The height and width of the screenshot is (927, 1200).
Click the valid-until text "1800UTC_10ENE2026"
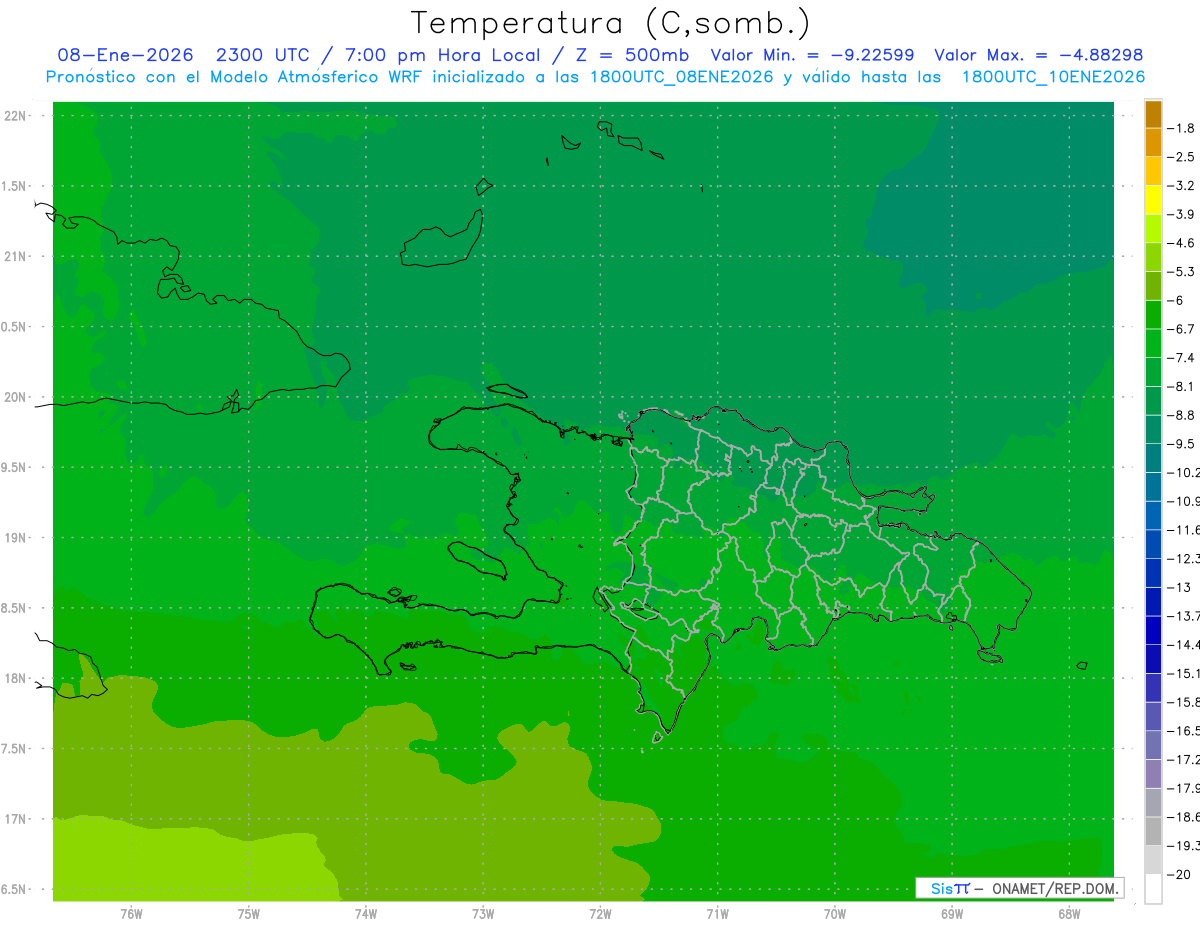tap(1053, 77)
